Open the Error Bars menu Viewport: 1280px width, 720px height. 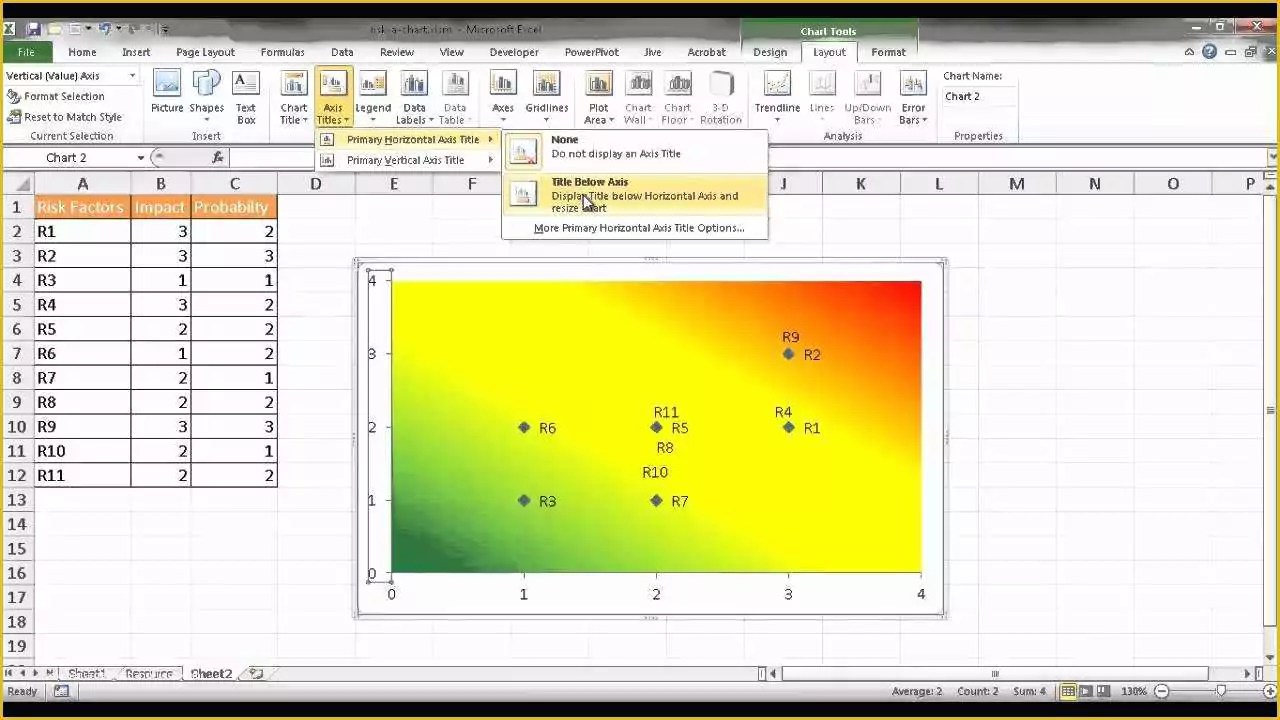point(913,97)
